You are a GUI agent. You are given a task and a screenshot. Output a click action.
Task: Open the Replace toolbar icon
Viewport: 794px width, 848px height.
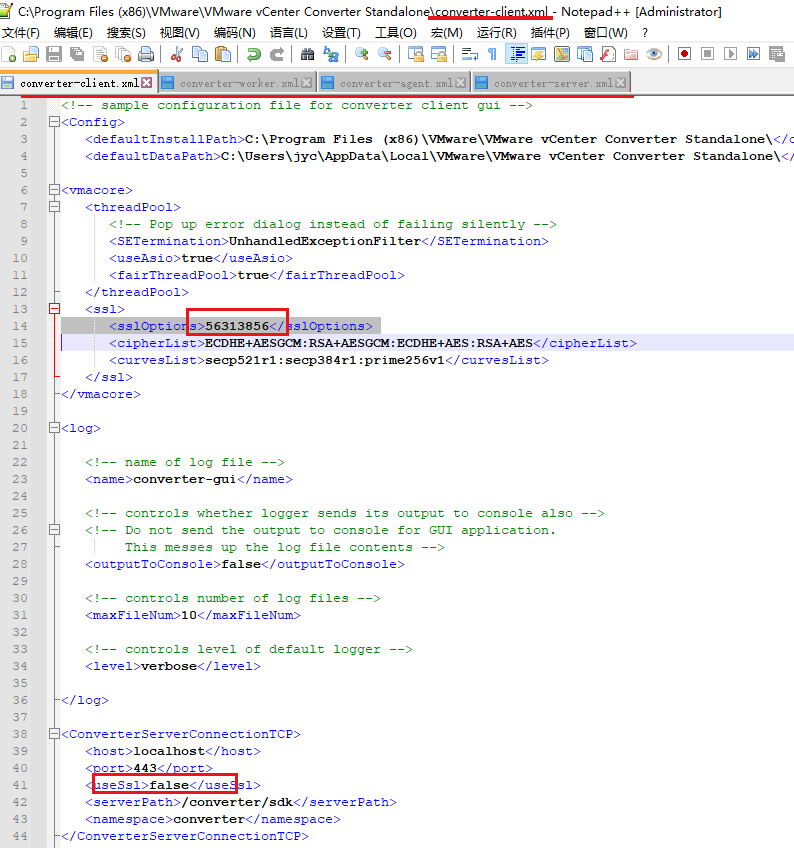click(330, 54)
